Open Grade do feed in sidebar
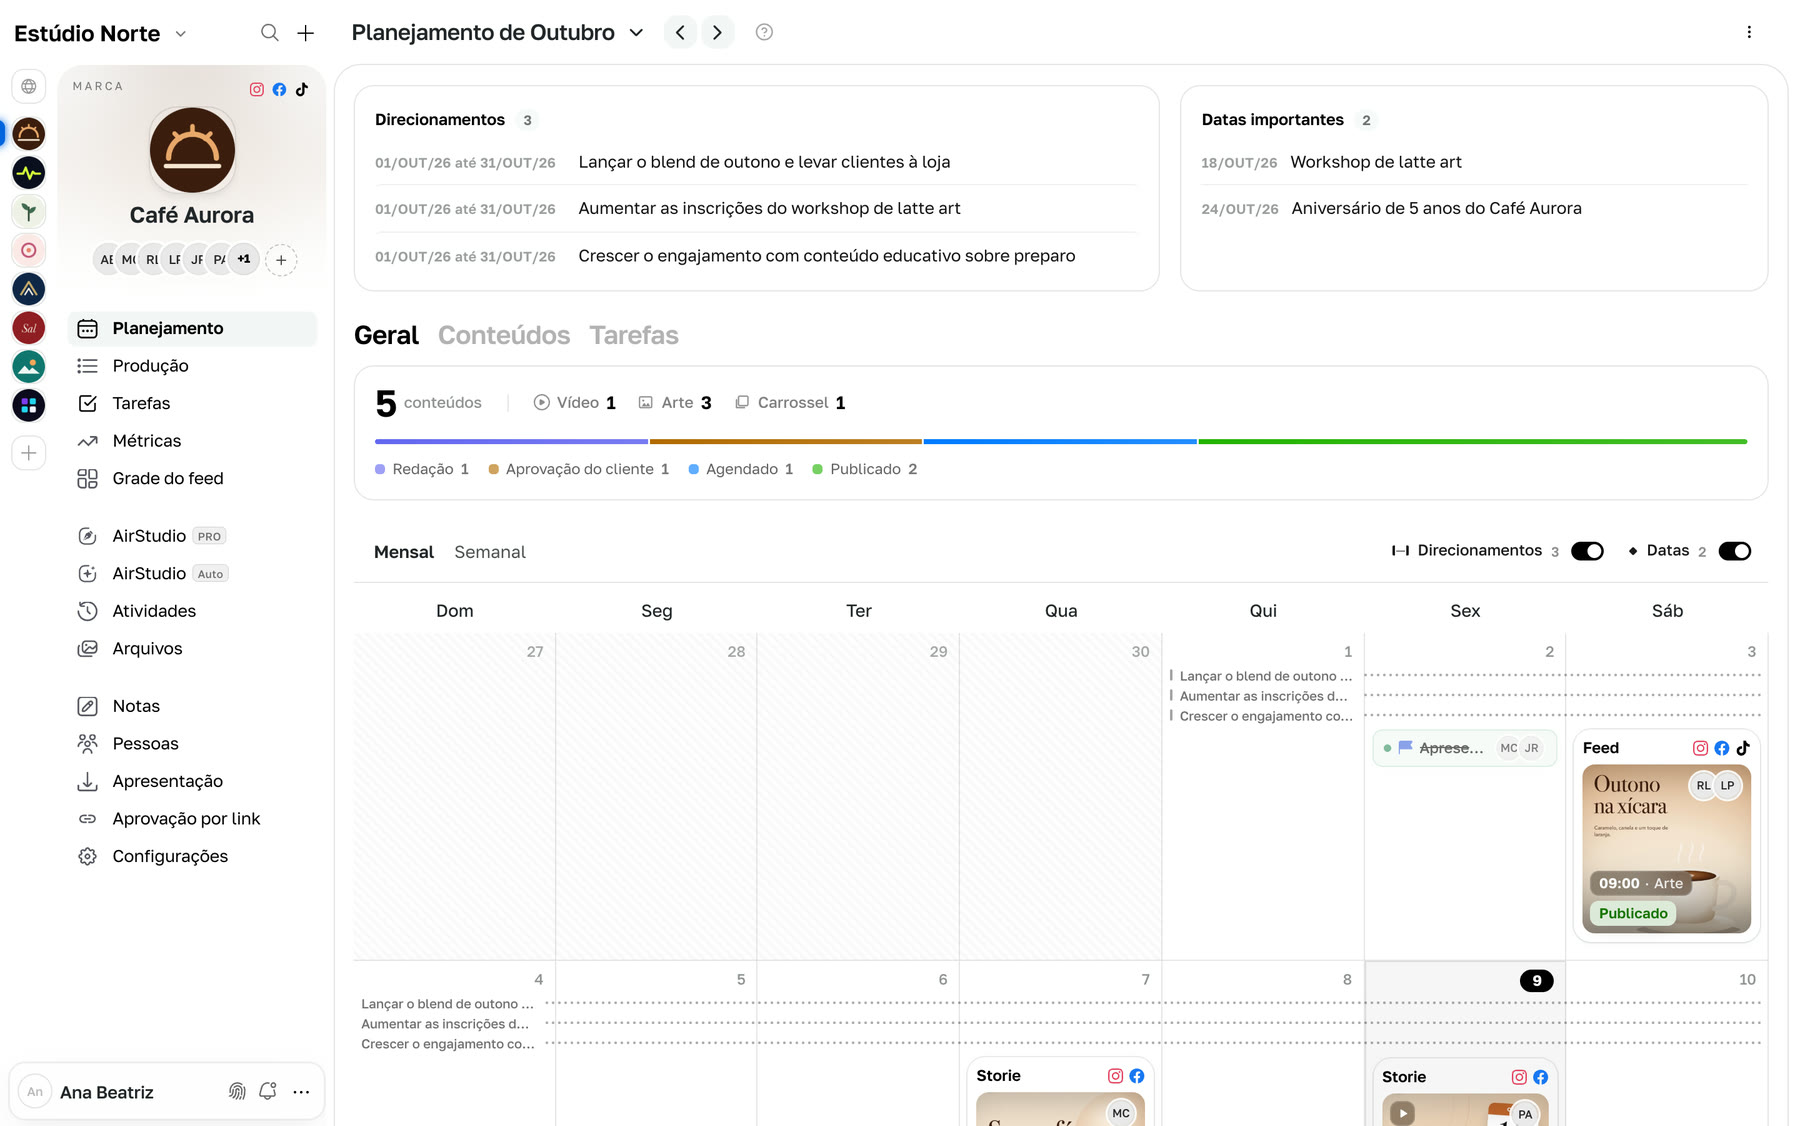Viewport: 1800px width, 1126px height. tap(192, 479)
